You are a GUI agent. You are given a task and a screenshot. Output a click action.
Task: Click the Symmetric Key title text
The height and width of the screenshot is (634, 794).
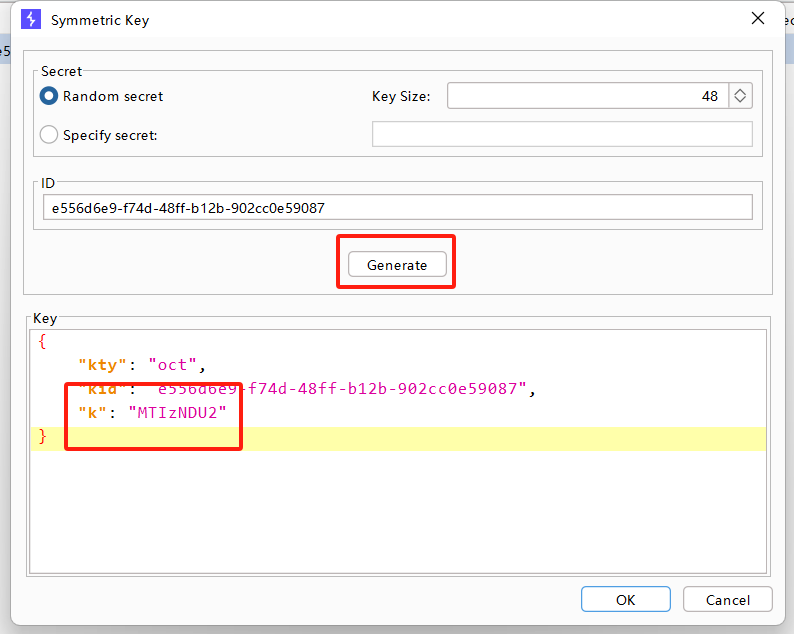click(x=100, y=20)
